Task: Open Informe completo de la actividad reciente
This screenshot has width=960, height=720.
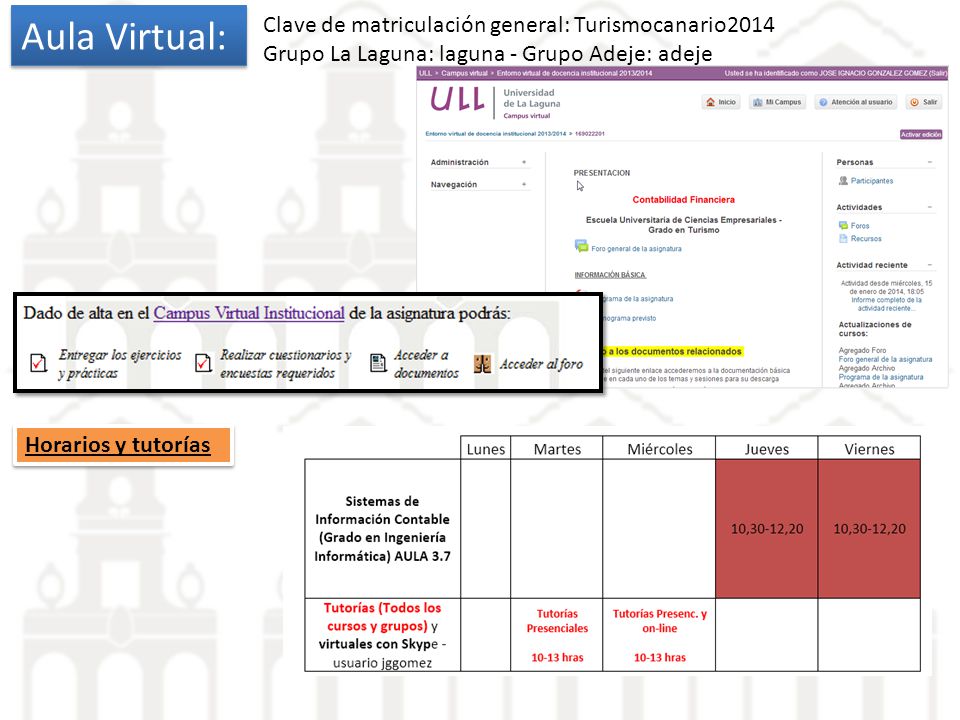Action: (886, 304)
